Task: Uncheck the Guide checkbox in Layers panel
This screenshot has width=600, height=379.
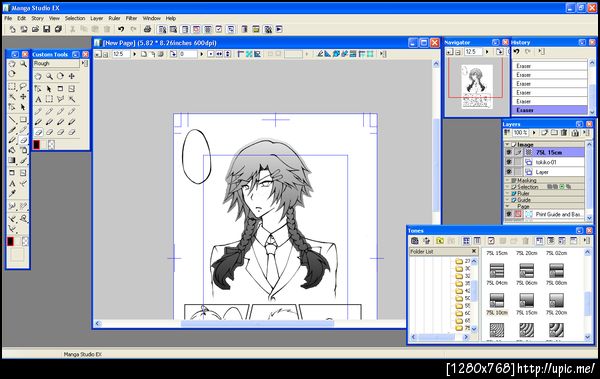Action: (x=514, y=200)
